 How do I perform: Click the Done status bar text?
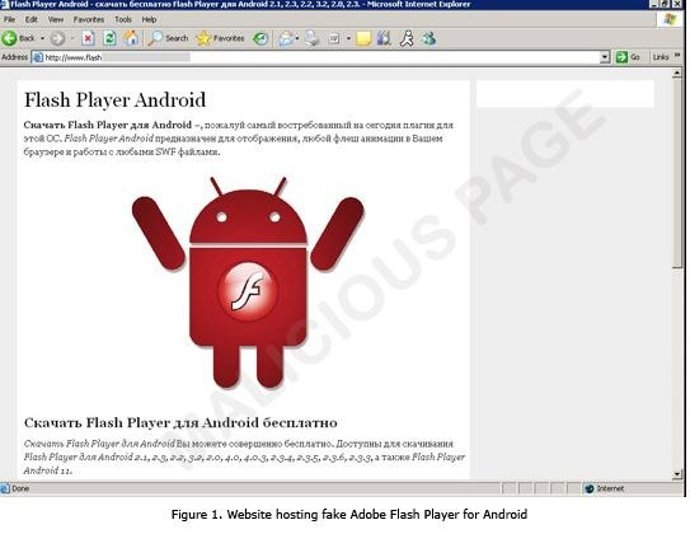click(20, 489)
